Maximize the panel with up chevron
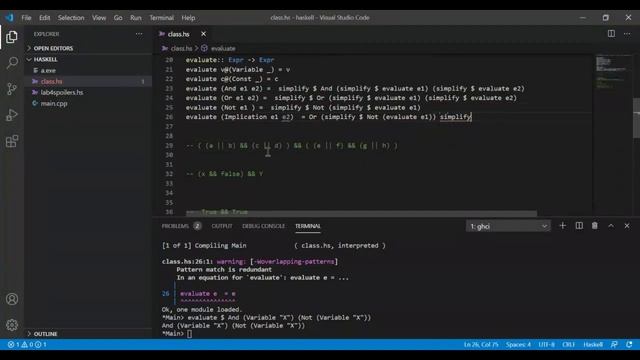 611,226
